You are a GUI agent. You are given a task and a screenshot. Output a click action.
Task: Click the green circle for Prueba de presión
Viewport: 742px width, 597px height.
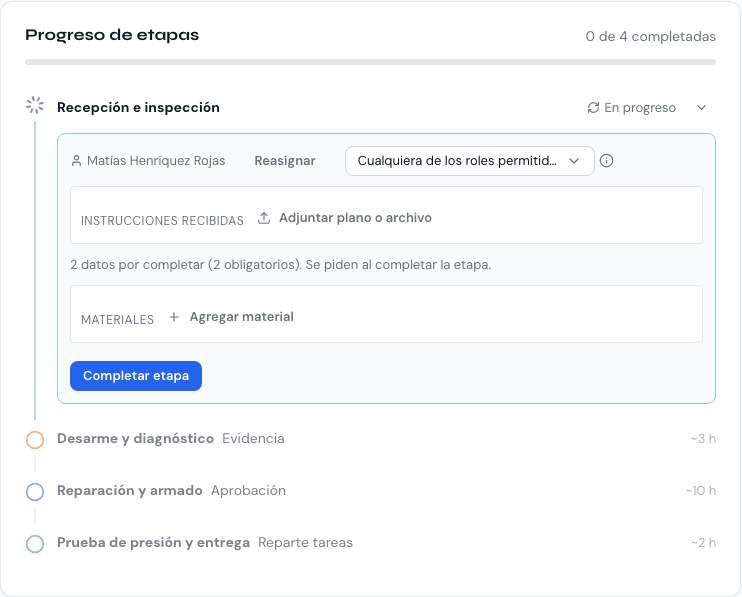coord(35,544)
